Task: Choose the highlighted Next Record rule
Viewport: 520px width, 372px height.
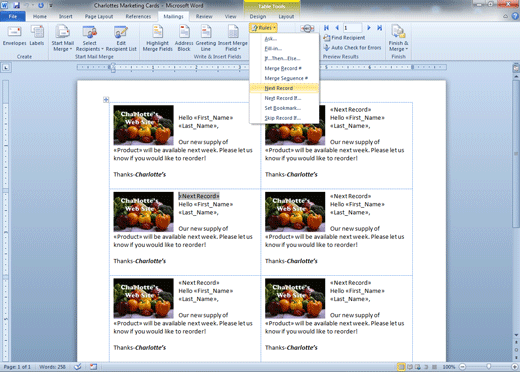Action: click(x=284, y=88)
